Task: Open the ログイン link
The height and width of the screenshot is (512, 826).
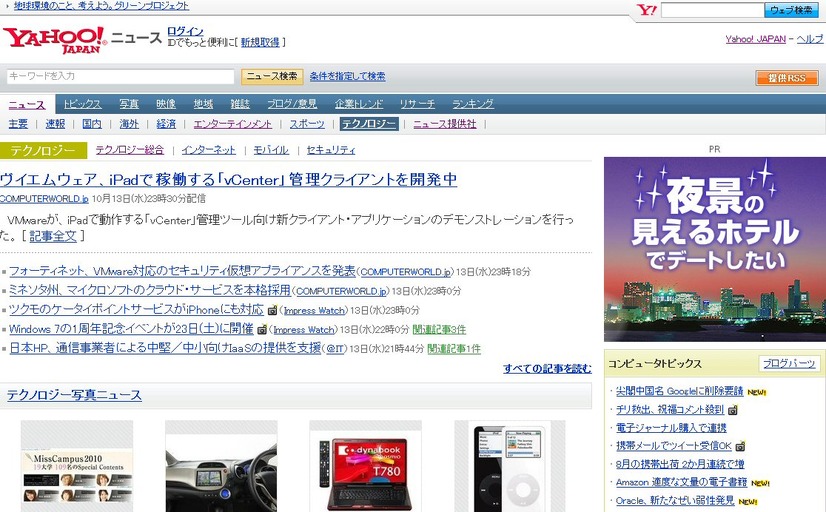Action: 185,31
